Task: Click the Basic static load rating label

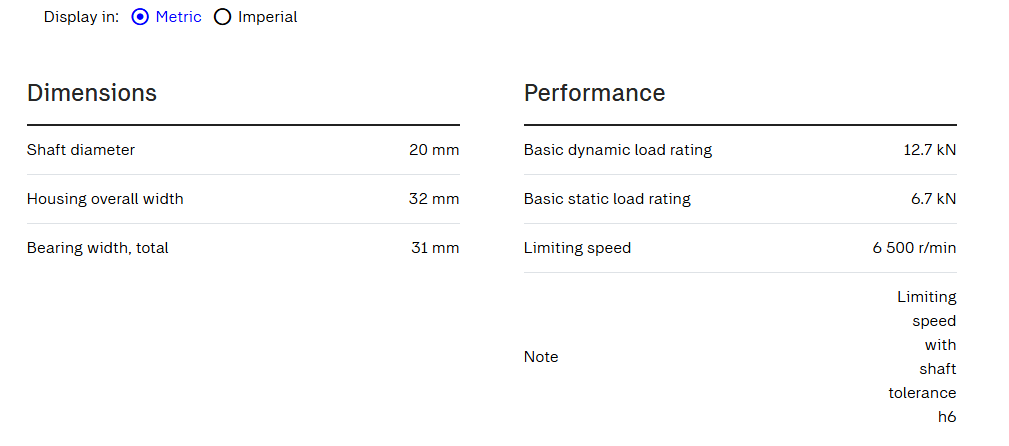Action: tap(607, 199)
